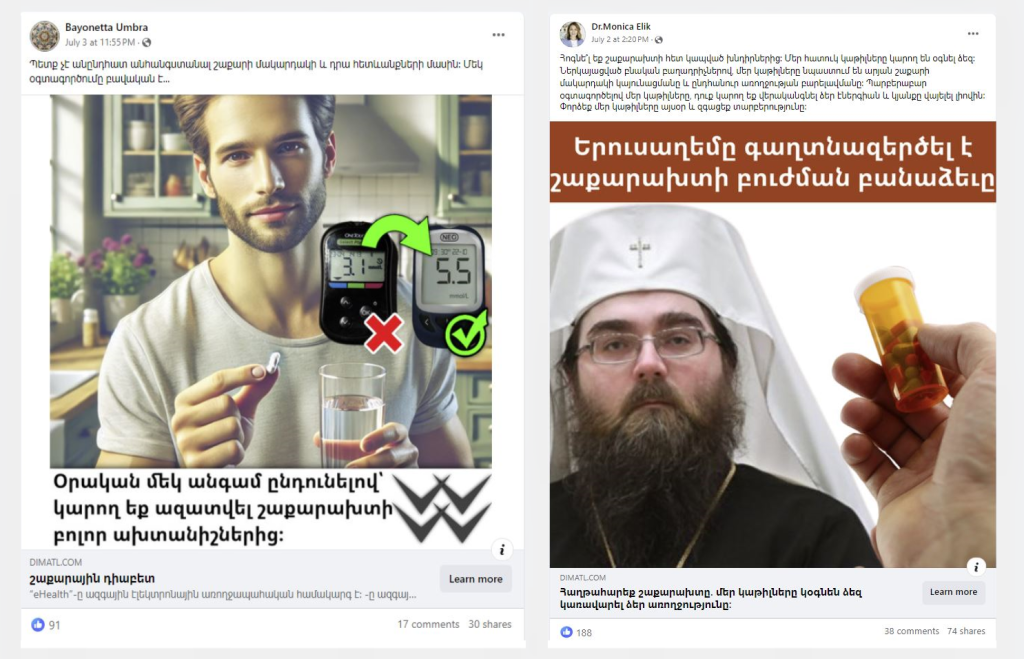Open Bayonetta Umbra profile avatar
The width and height of the screenshot is (1024, 659).
tap(44, 35)
